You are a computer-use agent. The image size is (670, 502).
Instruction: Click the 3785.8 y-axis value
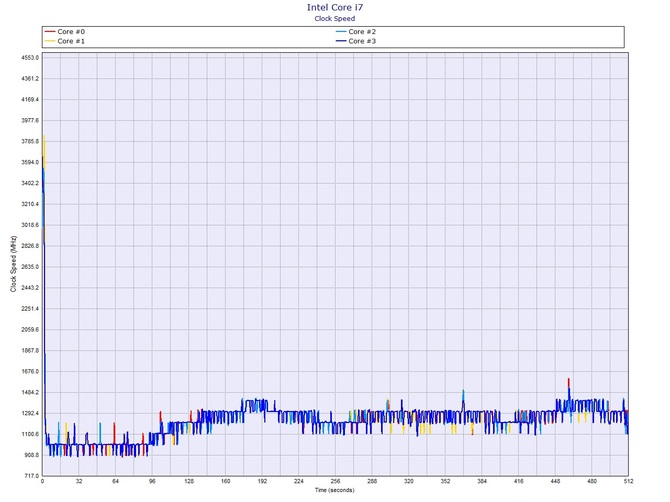point(30,141)
